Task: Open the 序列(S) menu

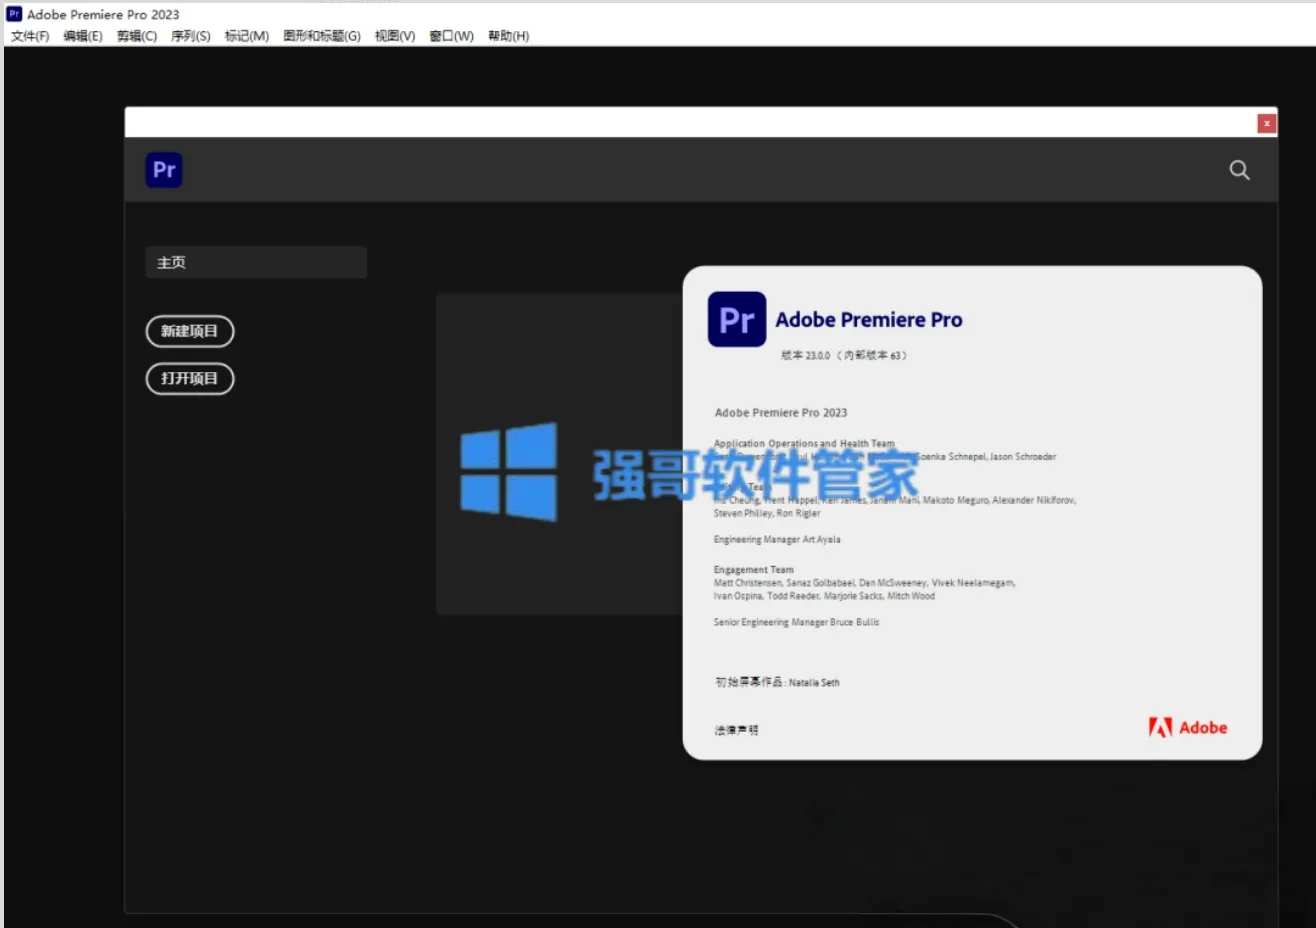Action: click(x=191, y=36)
